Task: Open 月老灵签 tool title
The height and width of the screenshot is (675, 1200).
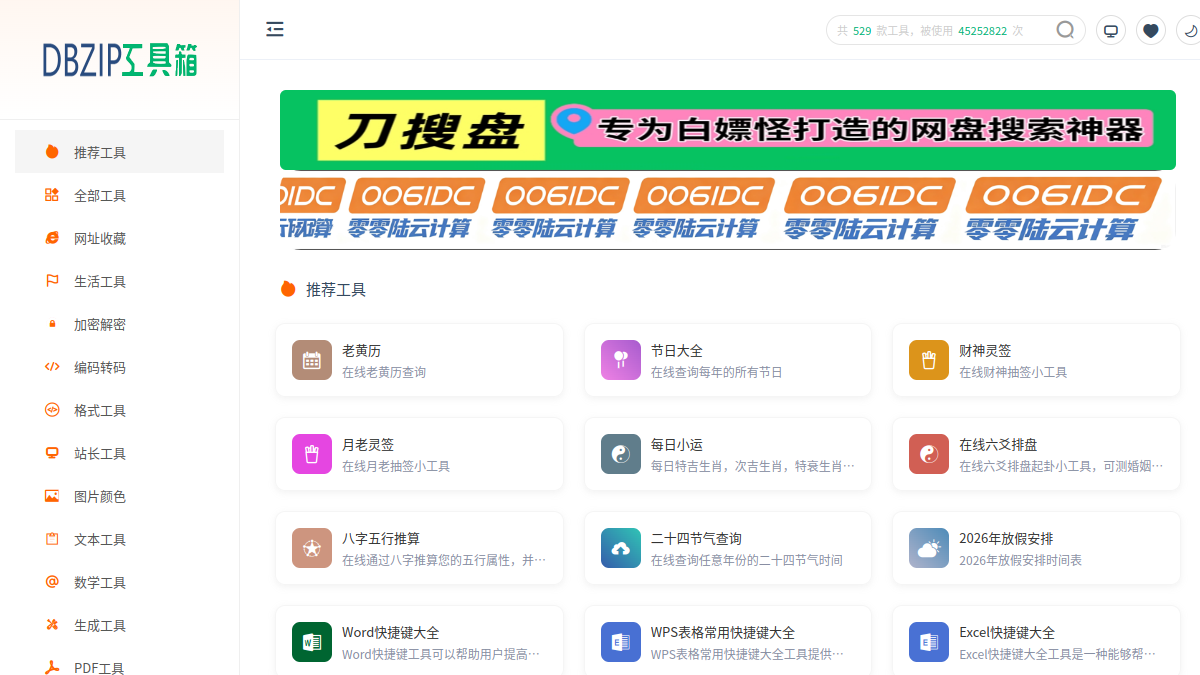Action: 368,445
